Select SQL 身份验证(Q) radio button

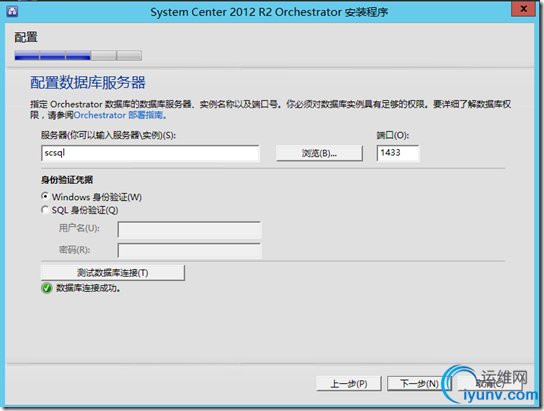45,210
